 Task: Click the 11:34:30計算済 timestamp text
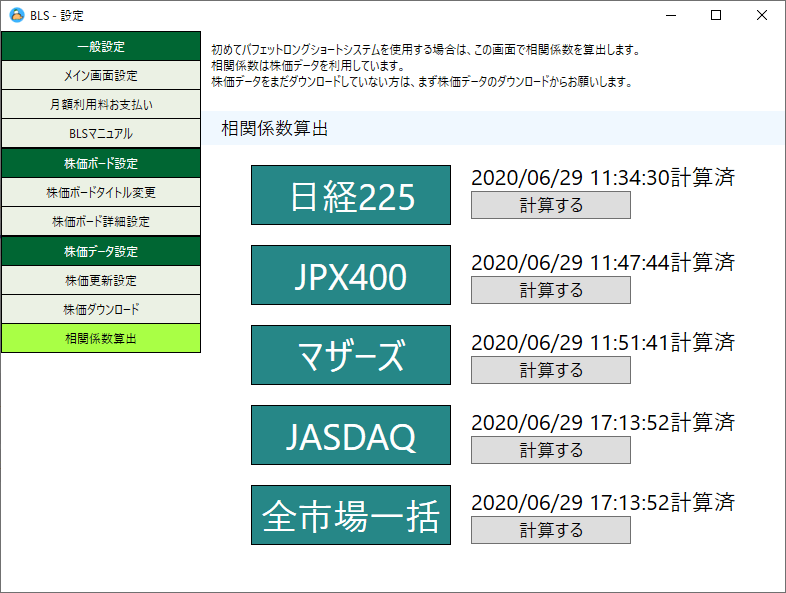pyautogui.click(x=603, y=177)
